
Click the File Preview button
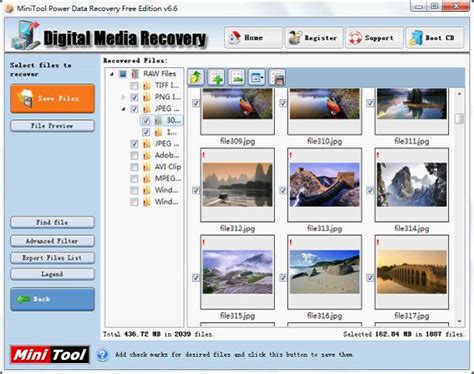(52, 126)
